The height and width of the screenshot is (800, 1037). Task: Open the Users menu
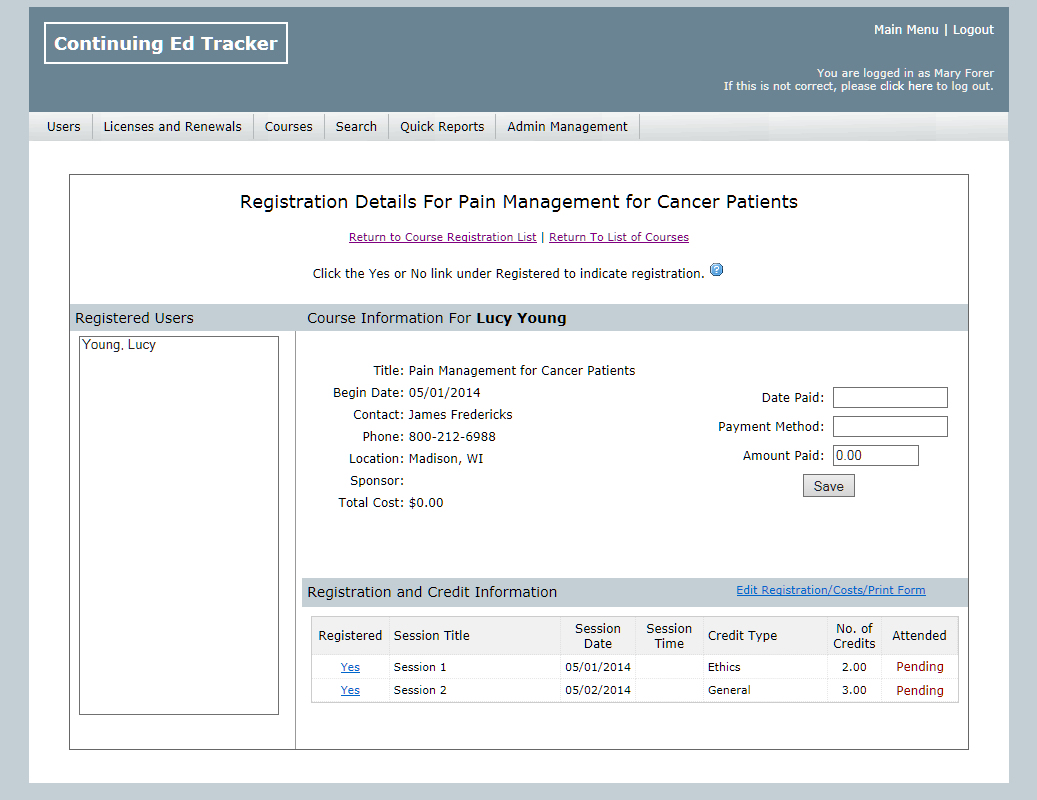click(x=64, y=127)
